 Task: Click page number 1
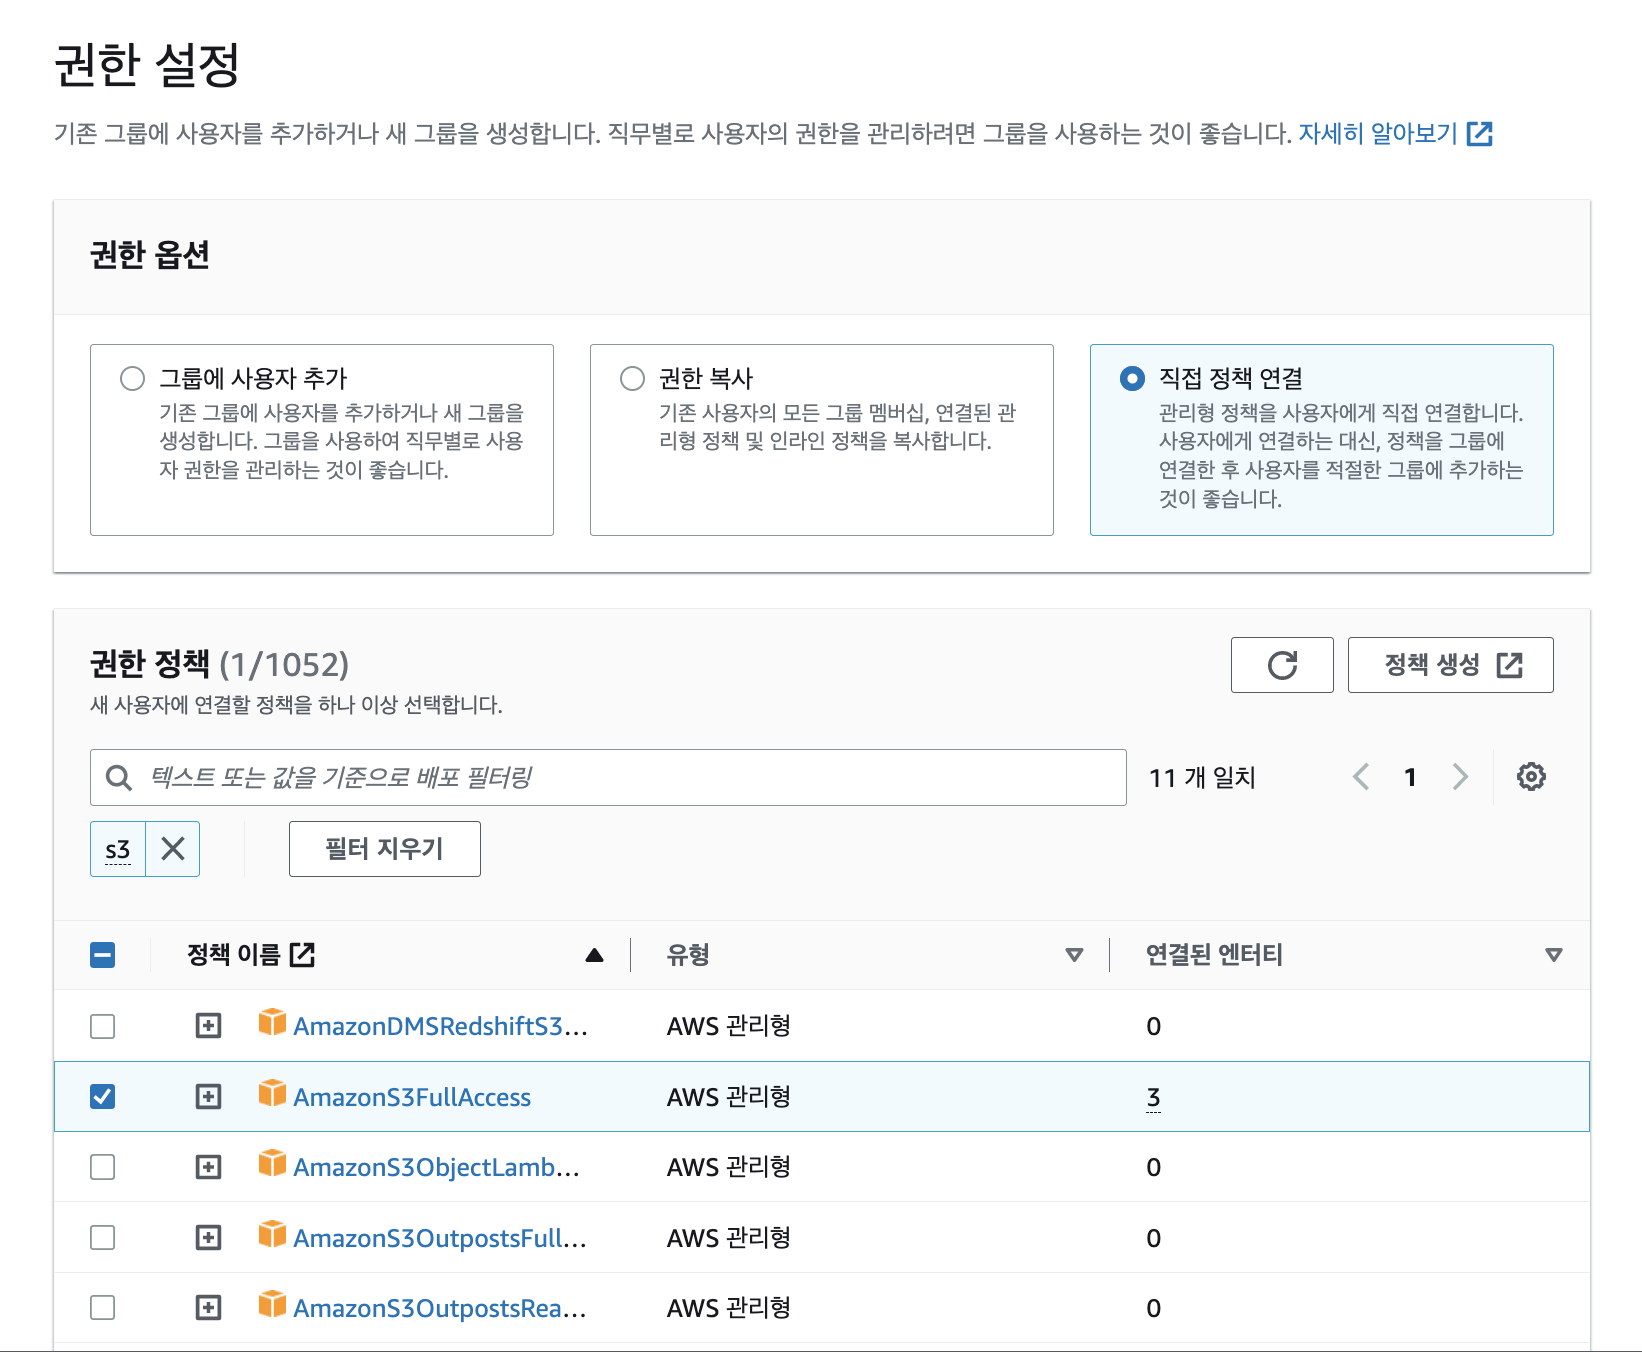[x=1410, y=777]
